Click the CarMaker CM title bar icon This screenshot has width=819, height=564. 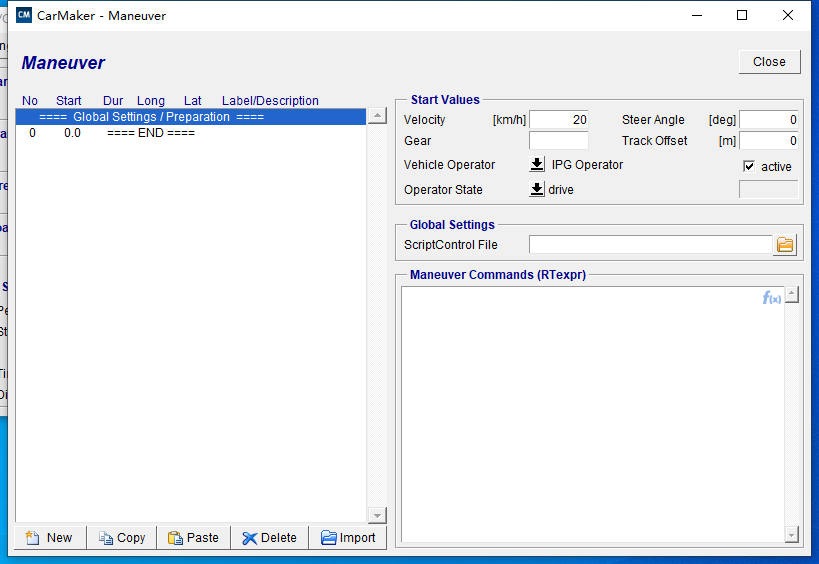point(24,15)
